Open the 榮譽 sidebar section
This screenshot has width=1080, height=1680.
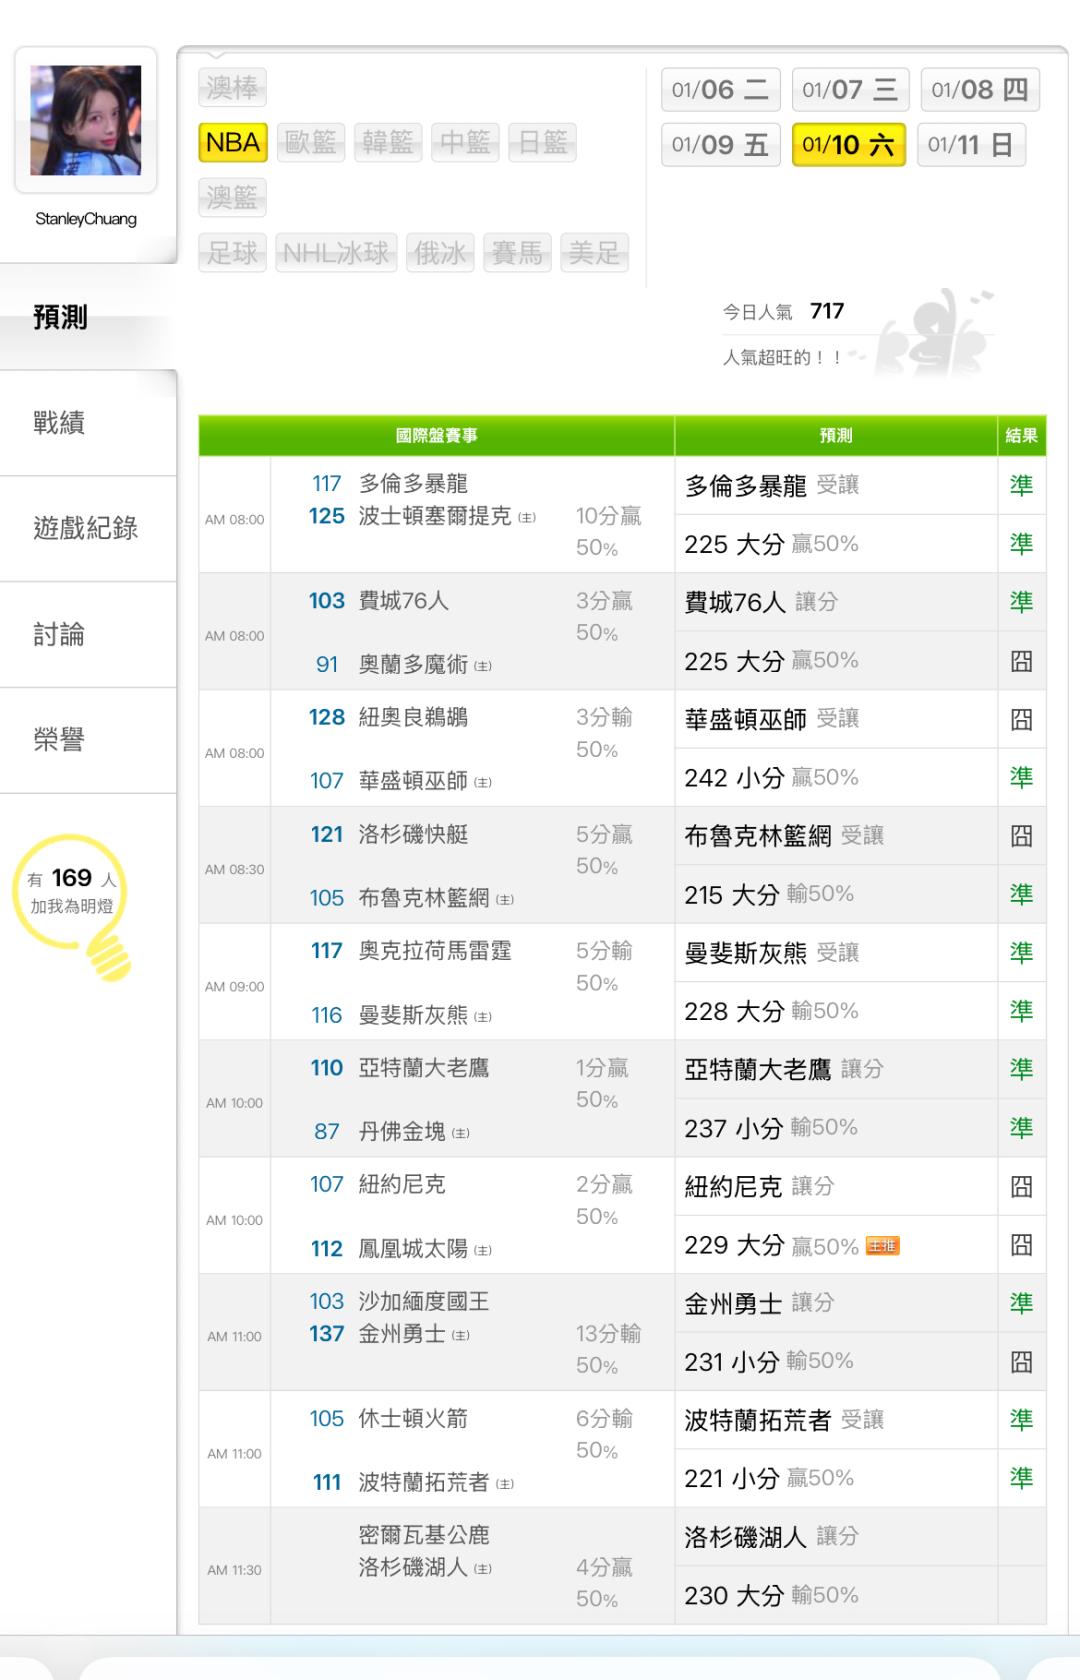(x=60, y=740)
